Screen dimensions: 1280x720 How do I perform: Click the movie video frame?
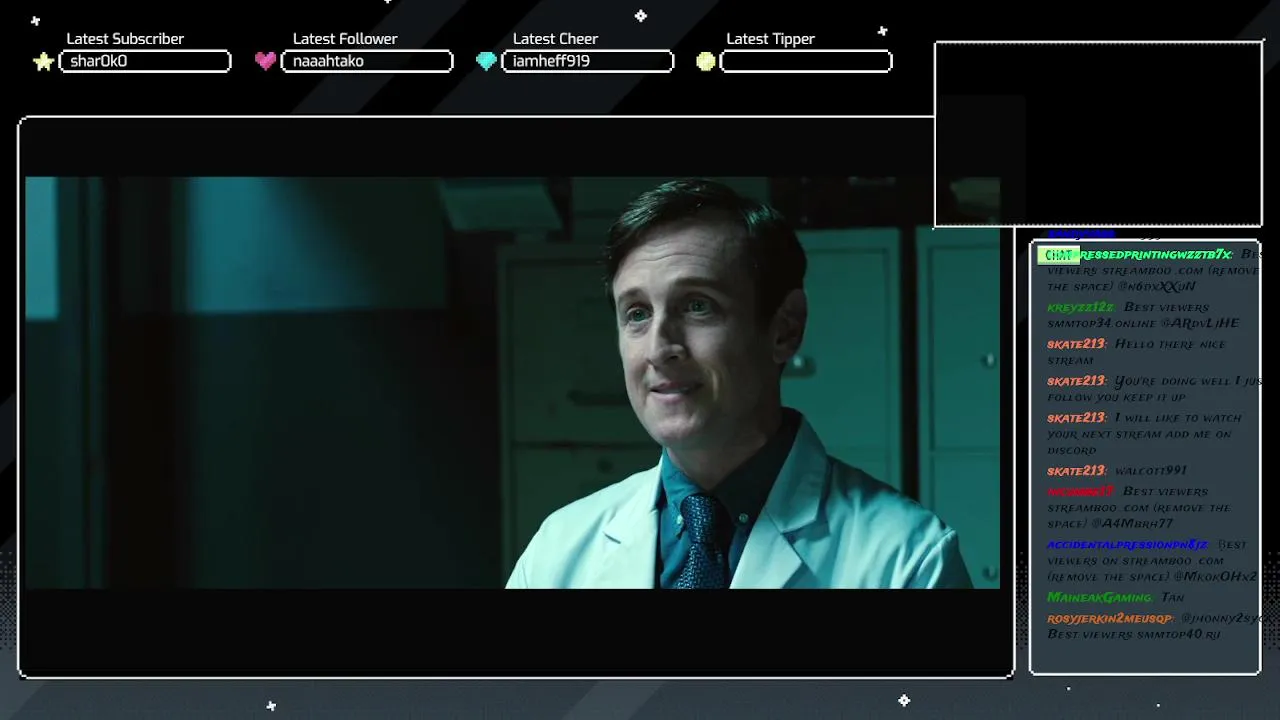click(512, 383)
